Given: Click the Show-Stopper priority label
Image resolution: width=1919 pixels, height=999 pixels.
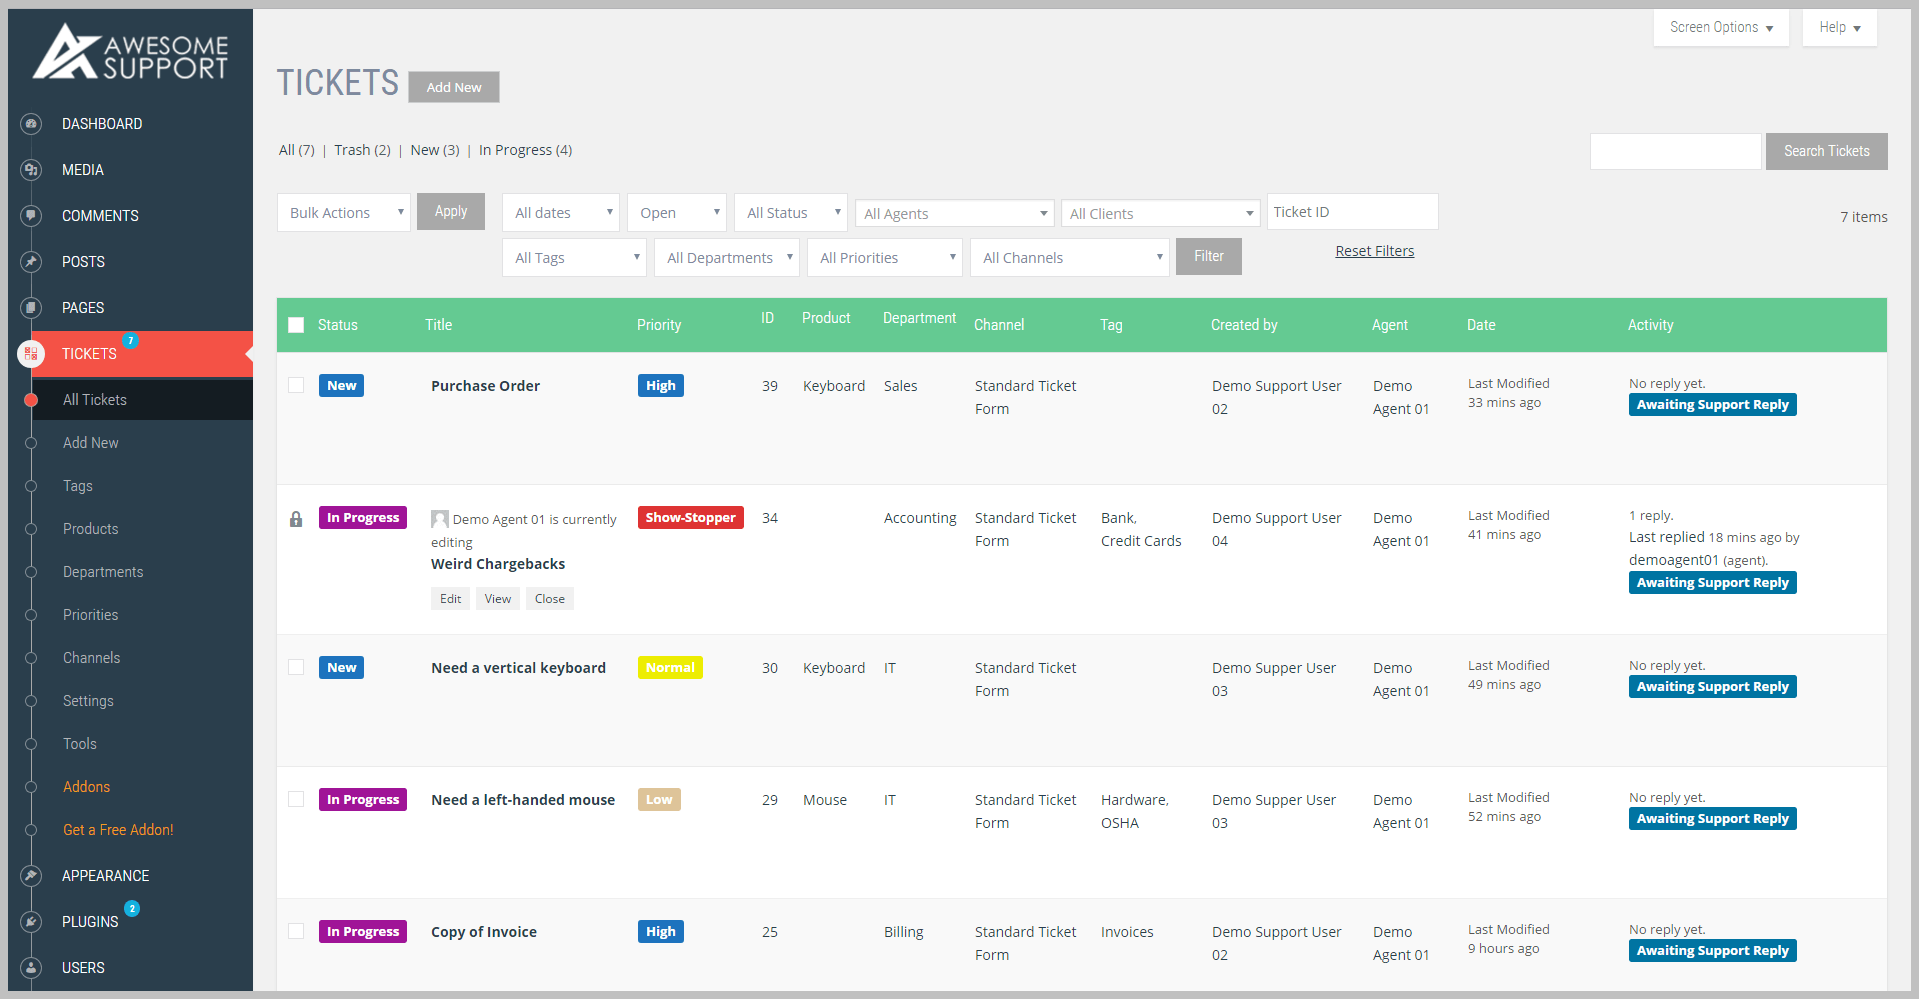Looking at the screenshot, I should (x=691, y=518).
